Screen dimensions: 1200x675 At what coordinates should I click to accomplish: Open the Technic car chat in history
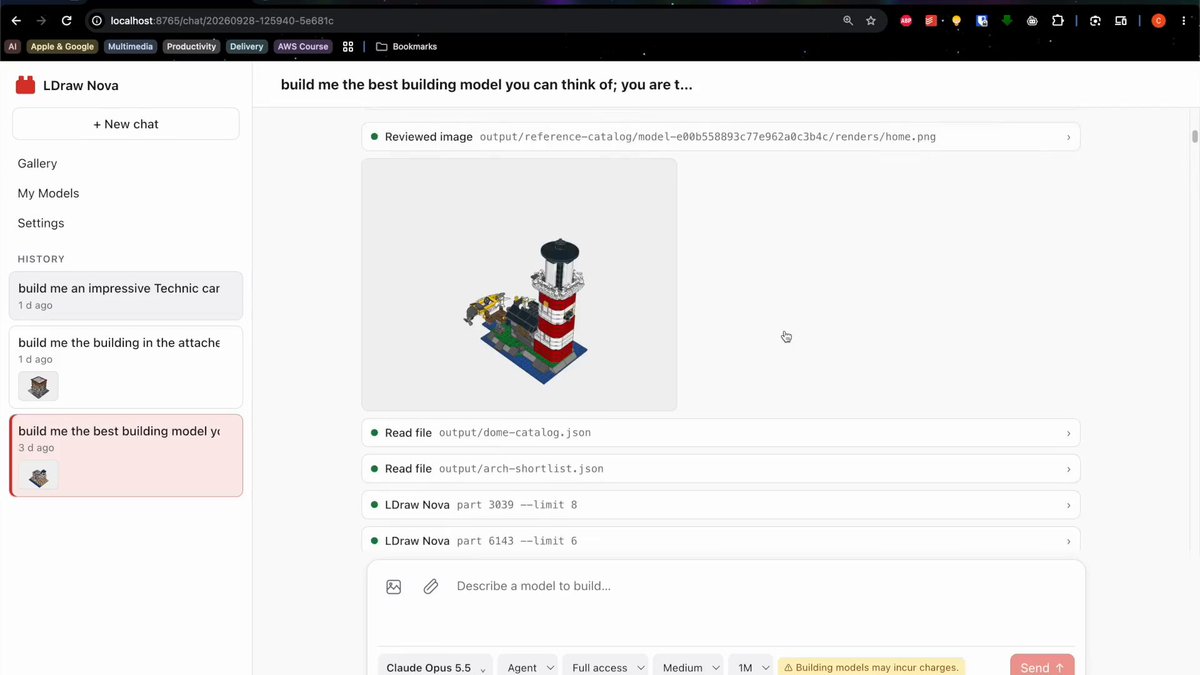point(126,296)
